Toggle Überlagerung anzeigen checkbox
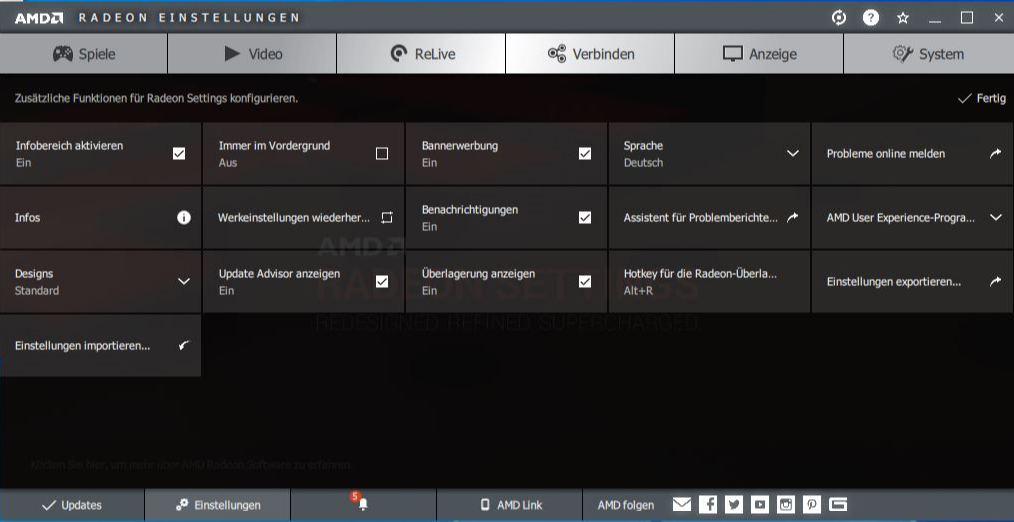 click(585, 281)
